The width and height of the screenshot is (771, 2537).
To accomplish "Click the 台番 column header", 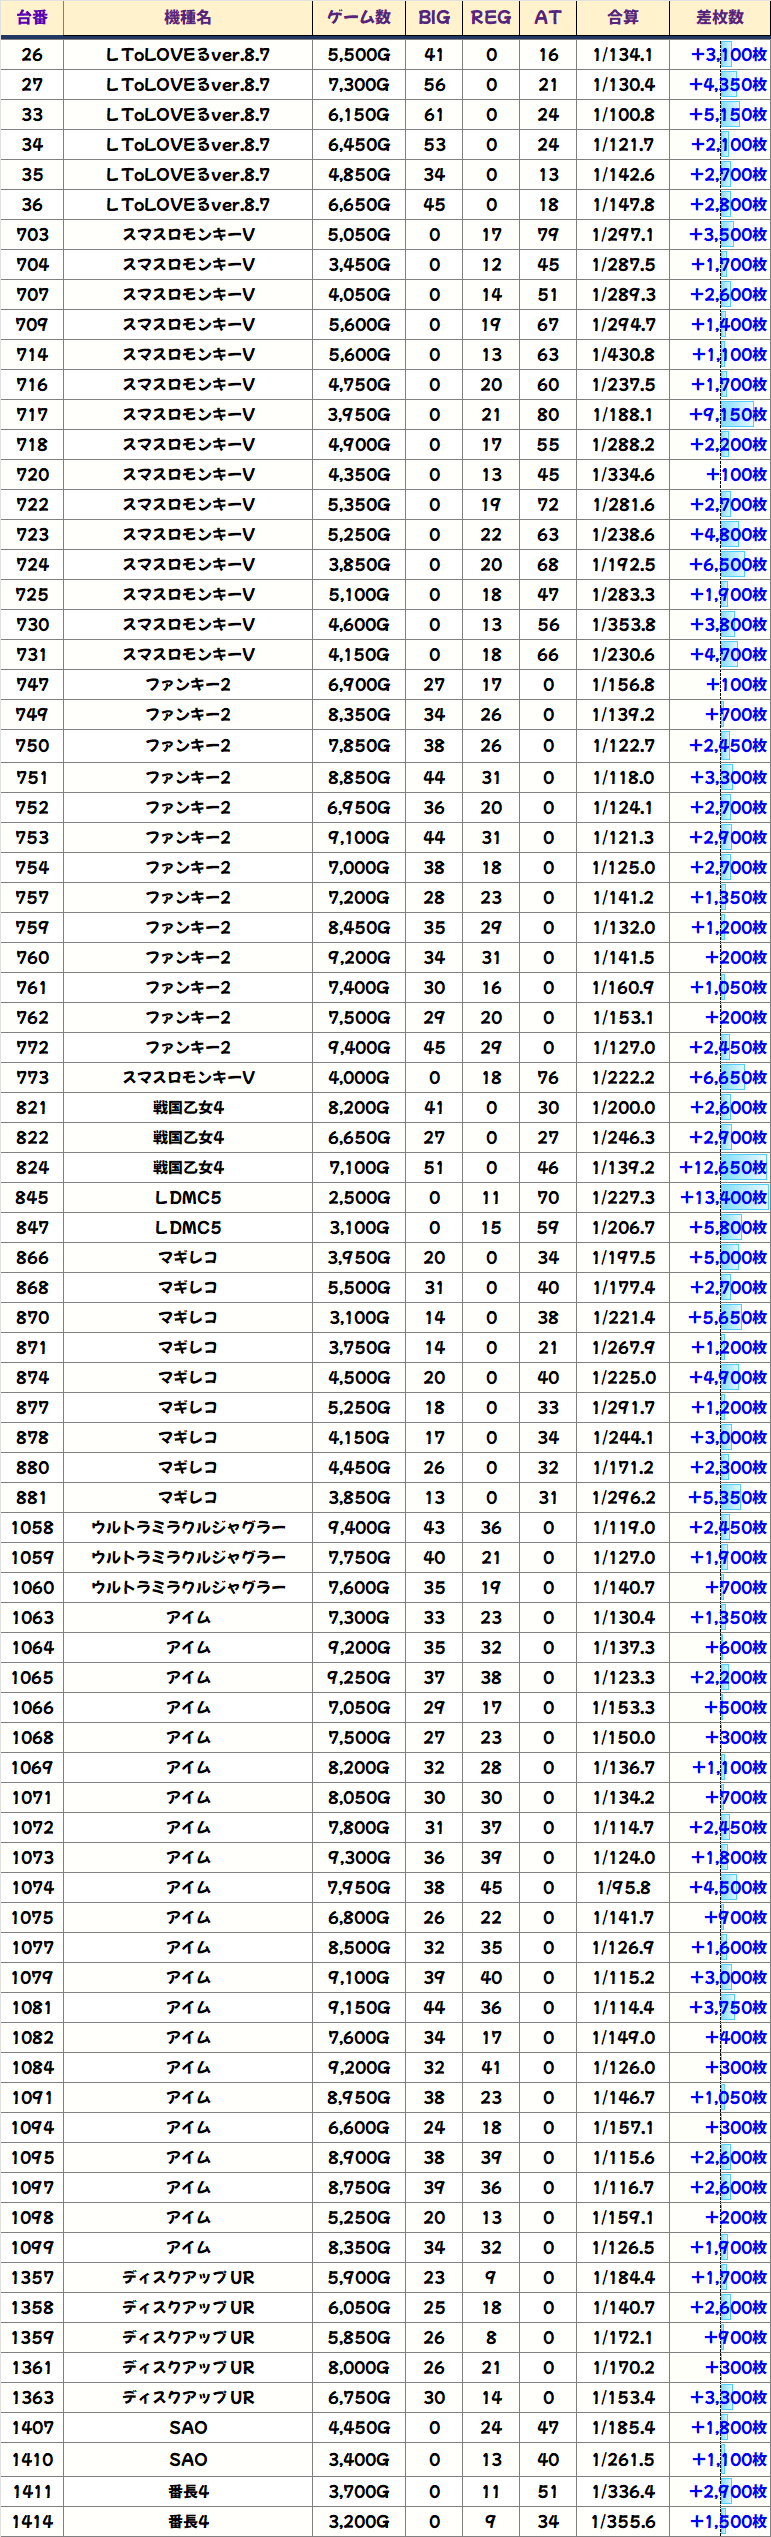I will [x=32, y=18].
